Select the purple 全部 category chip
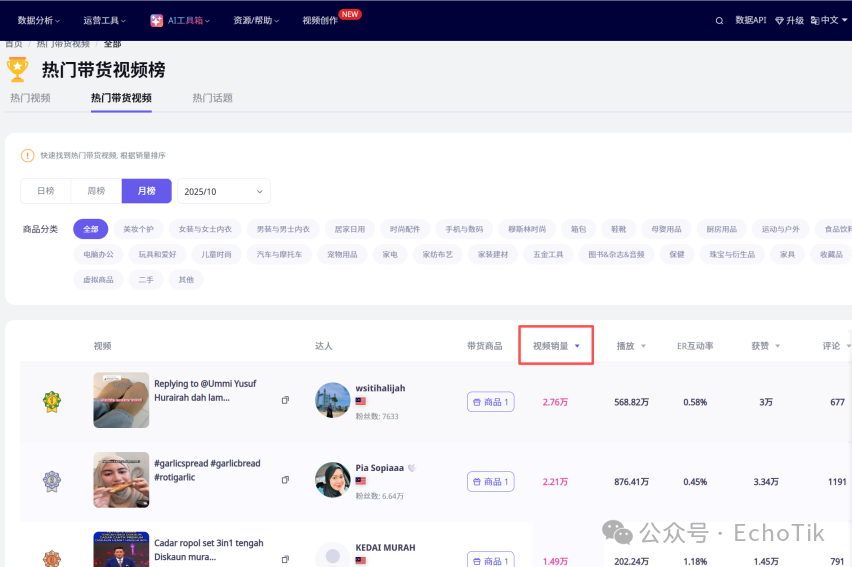Screen dimensions: 852x567 point(90,229)
